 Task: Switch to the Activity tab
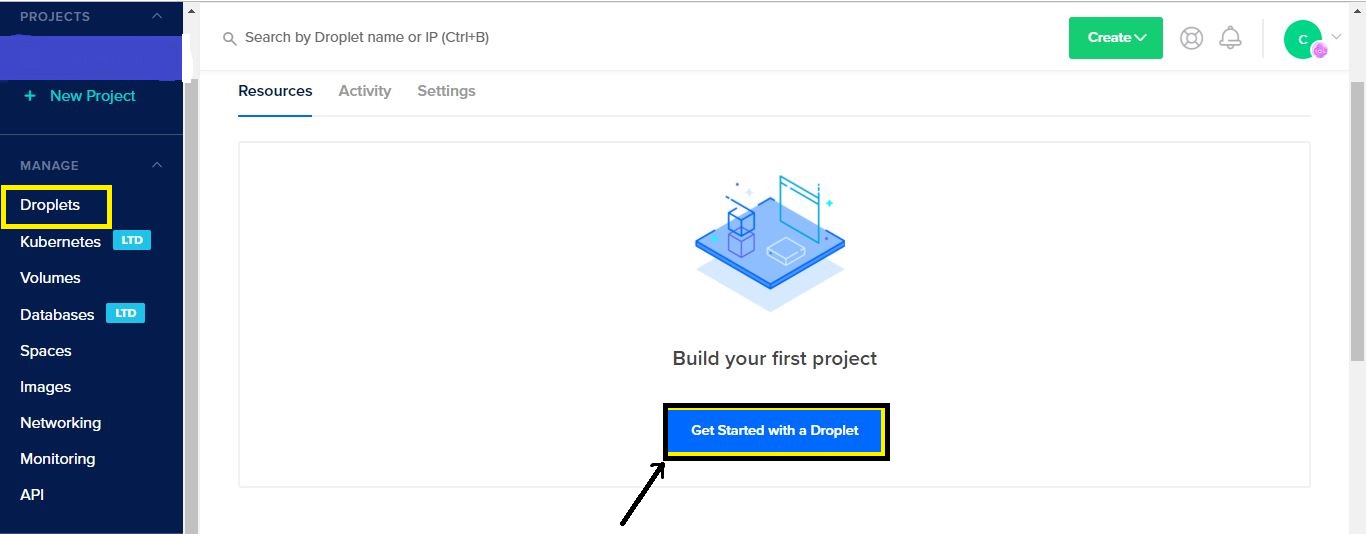tap(365, 91)
